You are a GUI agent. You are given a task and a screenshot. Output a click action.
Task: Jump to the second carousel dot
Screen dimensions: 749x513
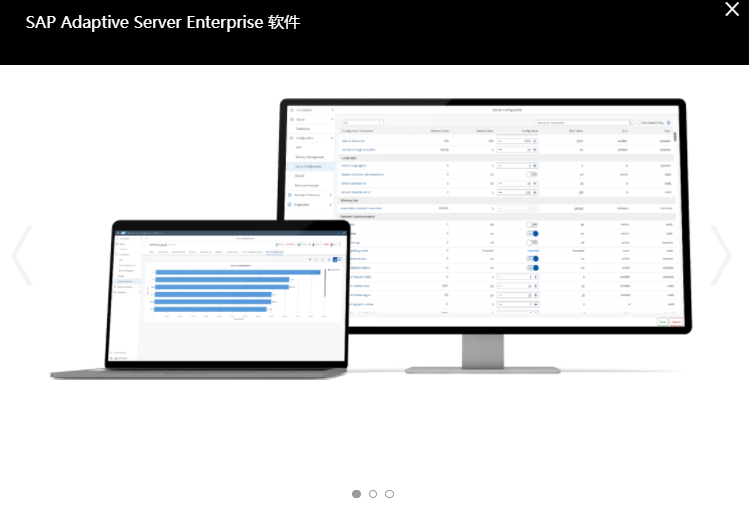point(373,494)
